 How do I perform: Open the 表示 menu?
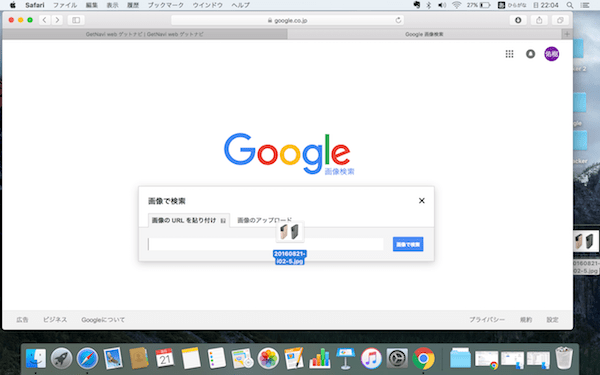[112, 5]
